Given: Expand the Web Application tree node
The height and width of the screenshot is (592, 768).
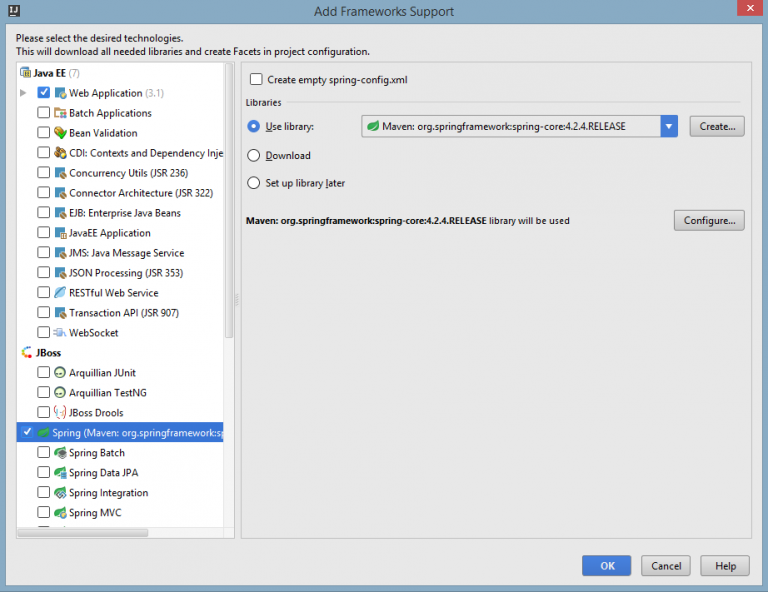Looking at the screenshot, I should (x=23, y=93).
